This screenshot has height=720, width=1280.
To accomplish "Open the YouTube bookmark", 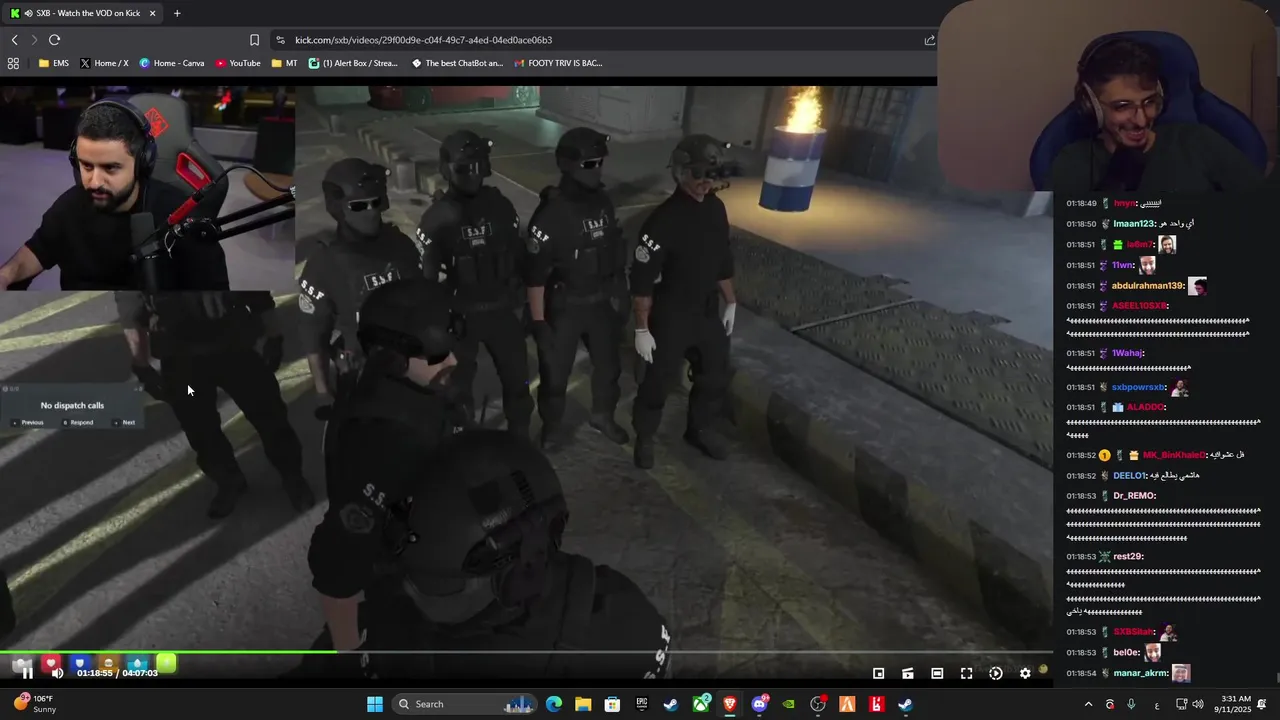I will click(238, 63).
